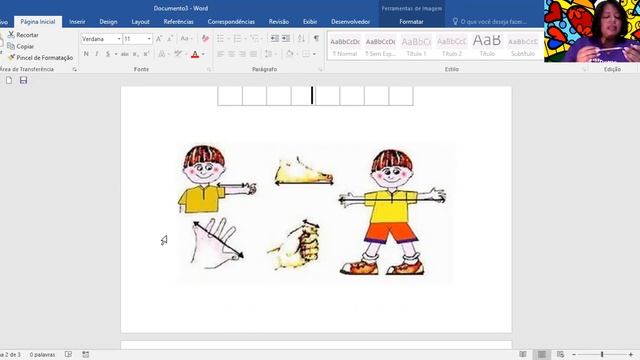
Task: Open the Formatar picture tools tab
Action: click(411, 22)
